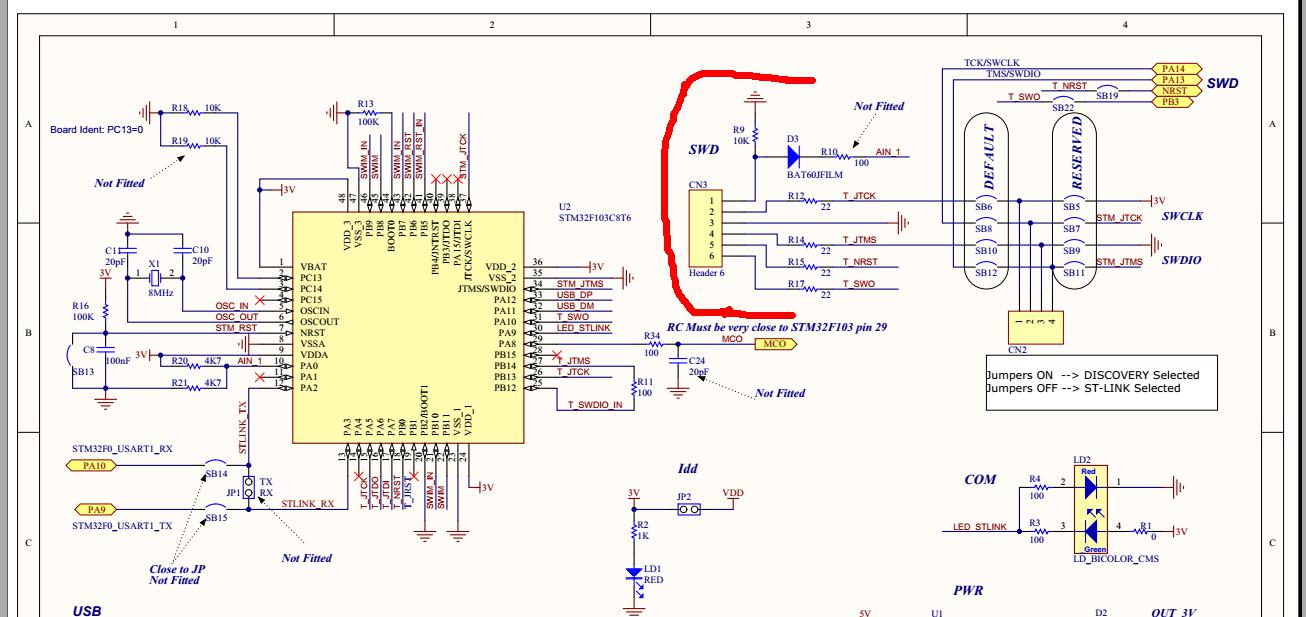Viewport: 1306px width, 617px height.
Task: Select the JP1 TX/RX jumper
Action: coord(249,487)
